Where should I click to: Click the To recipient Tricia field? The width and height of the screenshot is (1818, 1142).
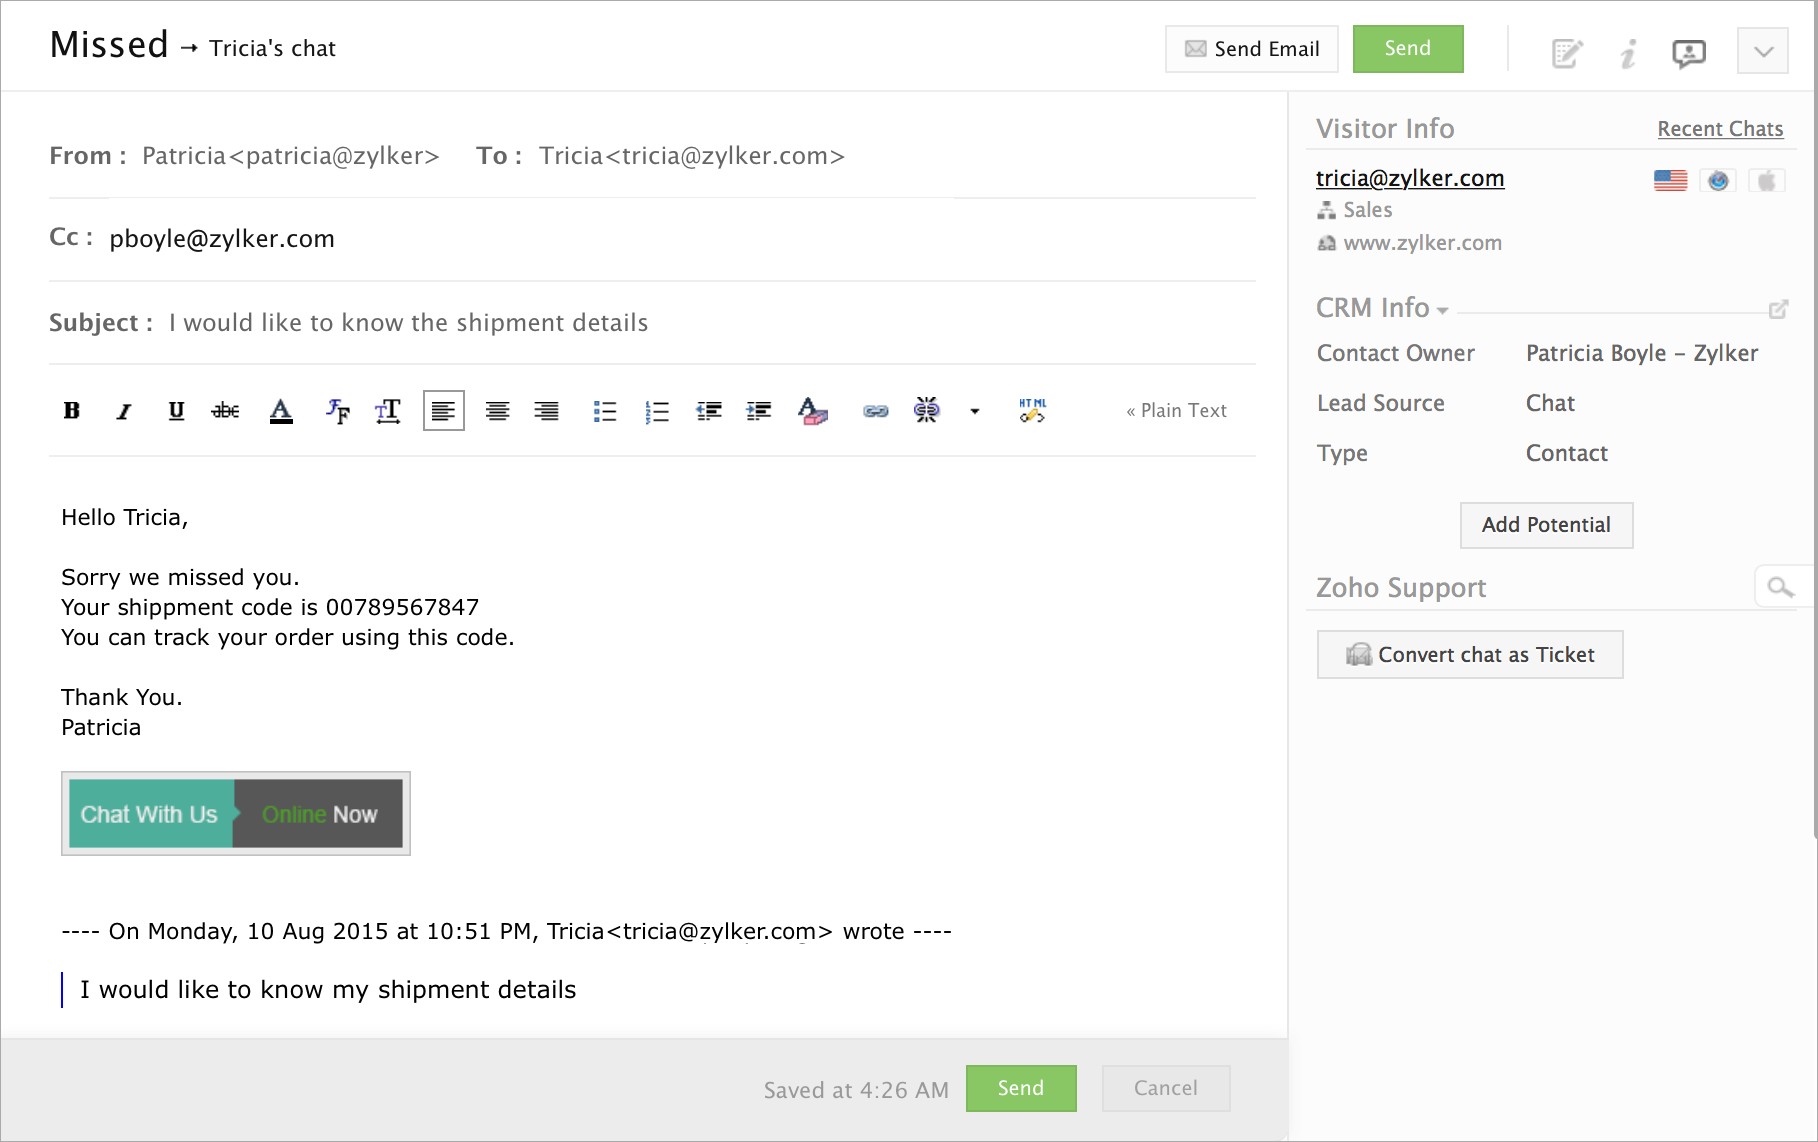point(692,156)
